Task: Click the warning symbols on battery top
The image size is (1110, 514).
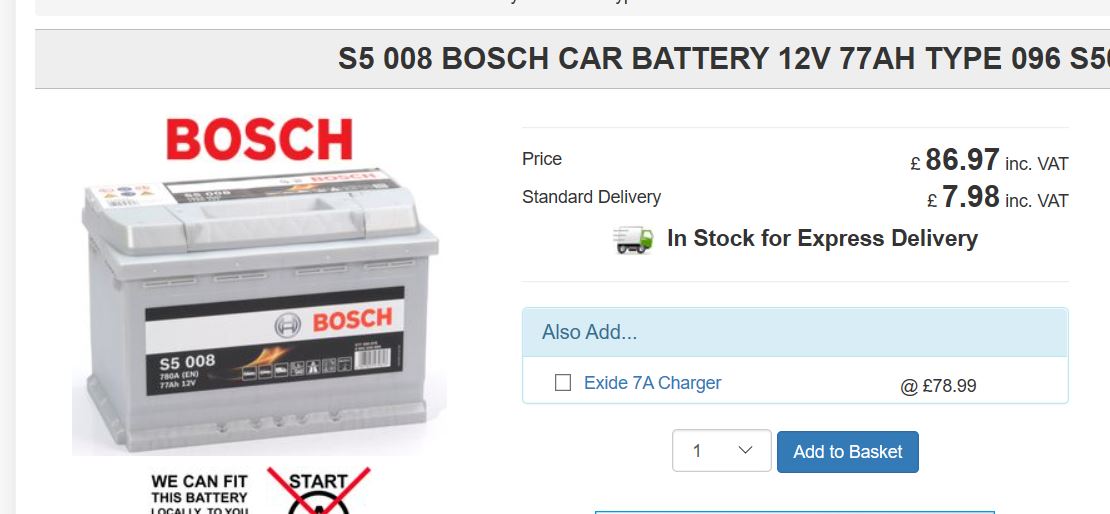Action: (127, 192)
